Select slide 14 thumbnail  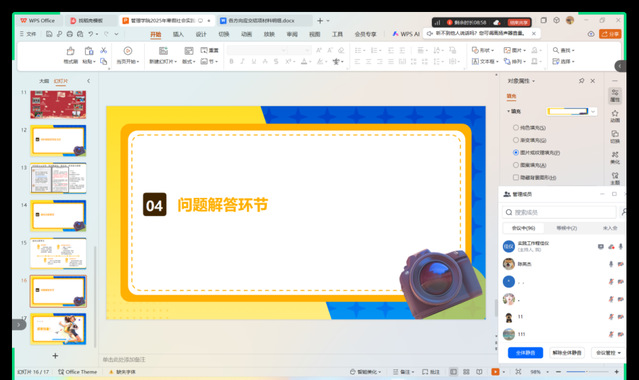(x=58, y=216)
